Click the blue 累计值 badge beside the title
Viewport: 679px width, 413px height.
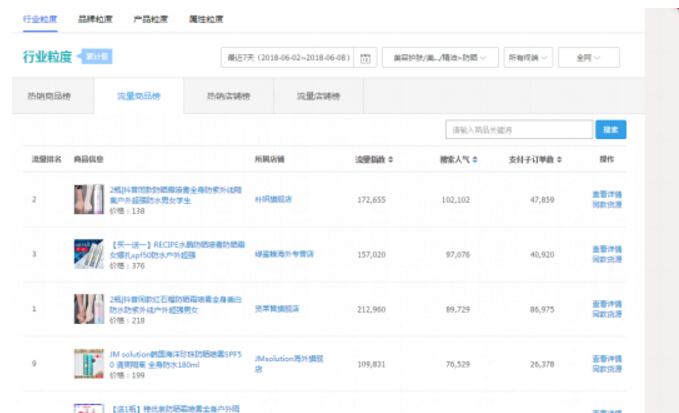[x=96, y=57]
